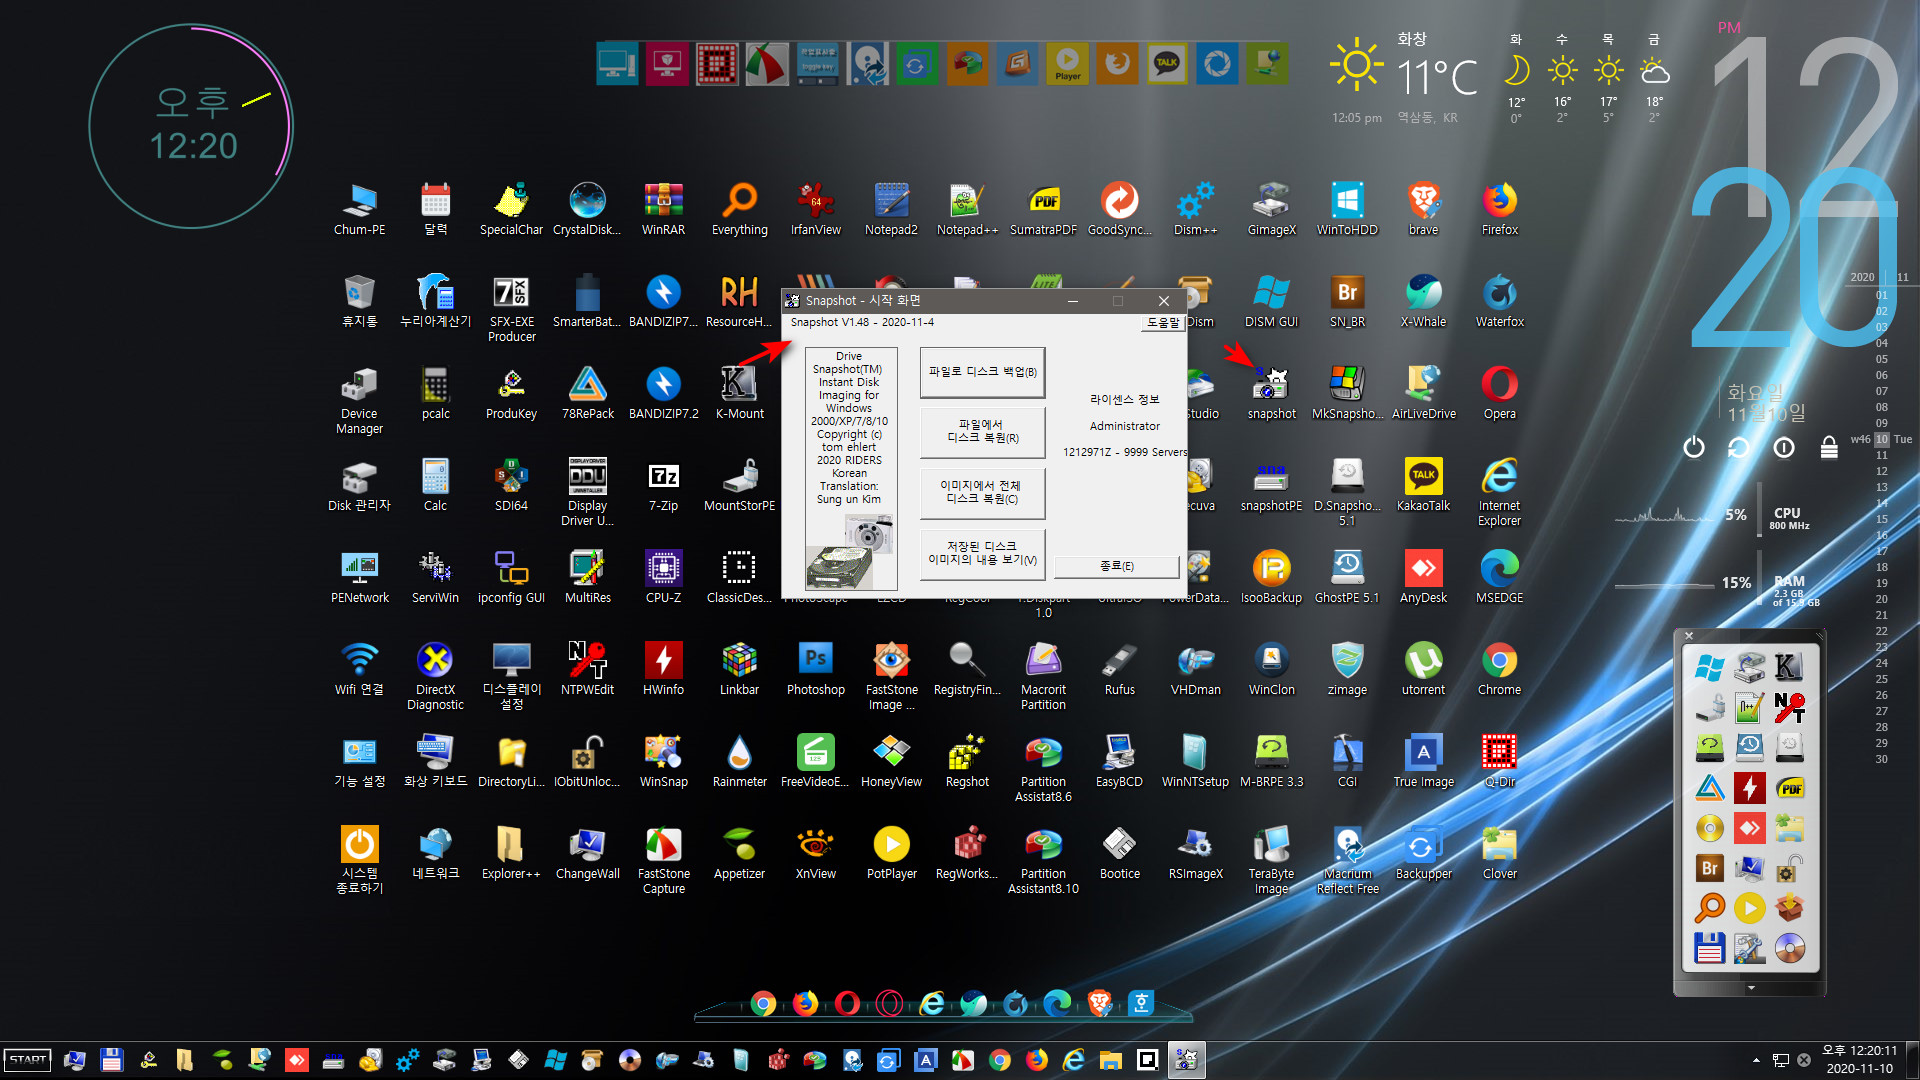The width and height of the screenshot is (1920, 1080).
Task: Open the utorrent desktop icon
Action: [x=1423, y=669]
